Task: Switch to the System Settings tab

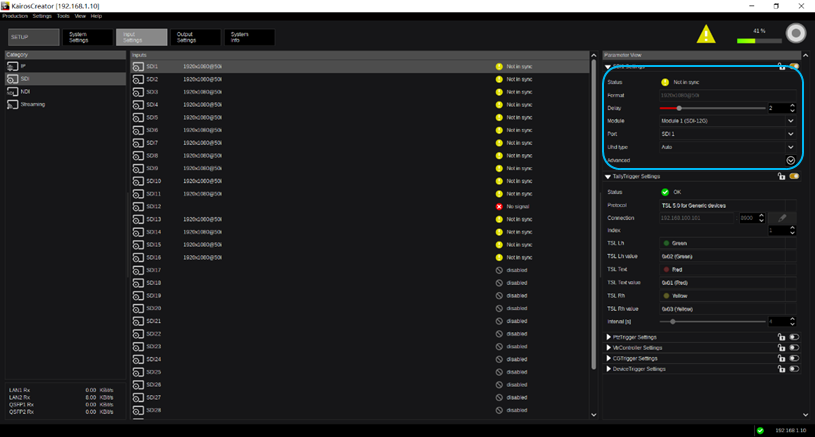Action: coord(87,37)
